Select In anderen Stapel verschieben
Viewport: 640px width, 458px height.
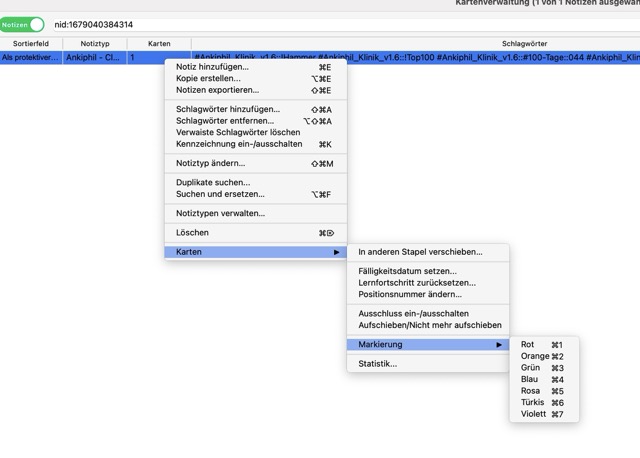(x=420, y=252)
